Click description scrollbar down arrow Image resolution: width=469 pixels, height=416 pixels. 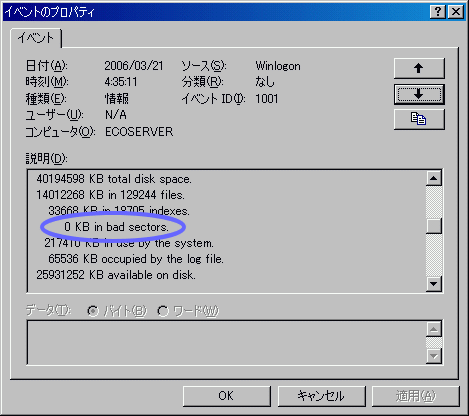pyautogui.click(x=434, y=284)
